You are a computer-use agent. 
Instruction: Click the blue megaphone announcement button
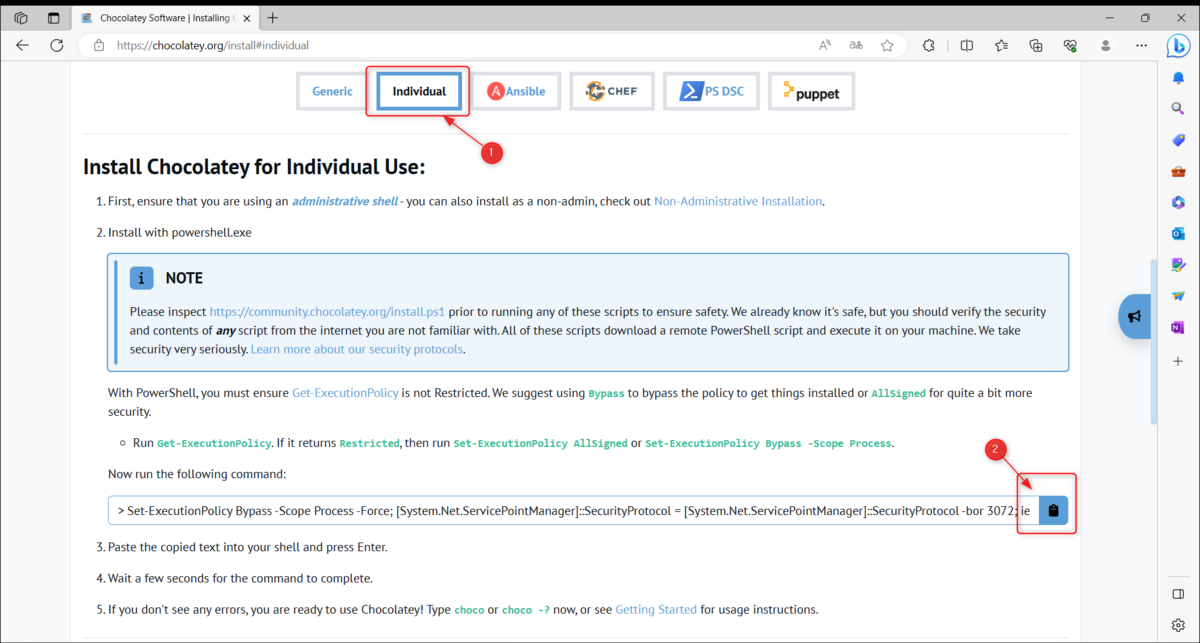point(1134,317)
